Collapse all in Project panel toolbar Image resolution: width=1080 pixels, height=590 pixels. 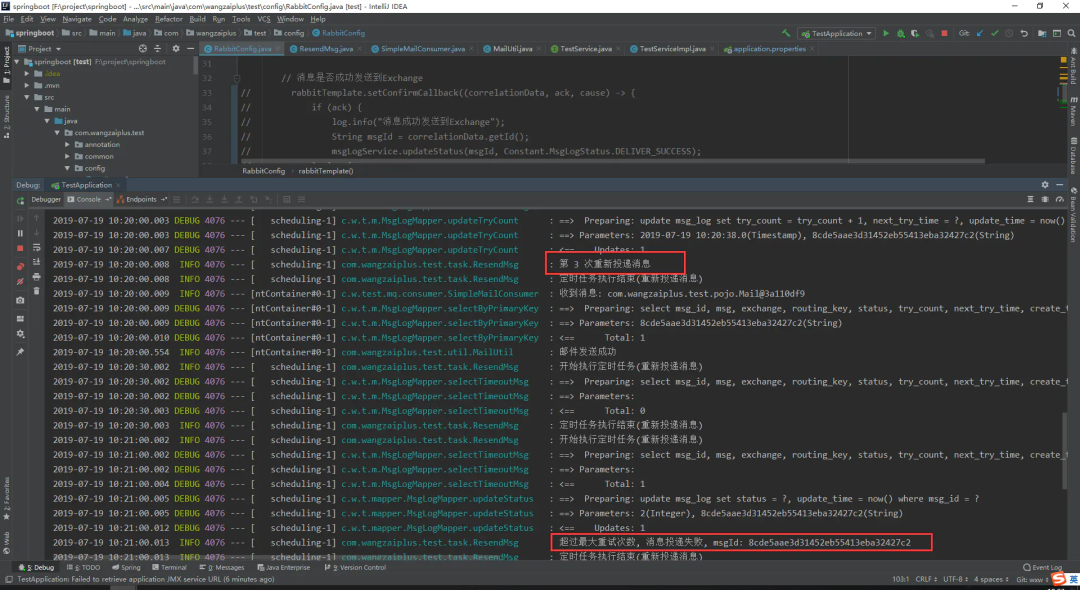point(157,49)
